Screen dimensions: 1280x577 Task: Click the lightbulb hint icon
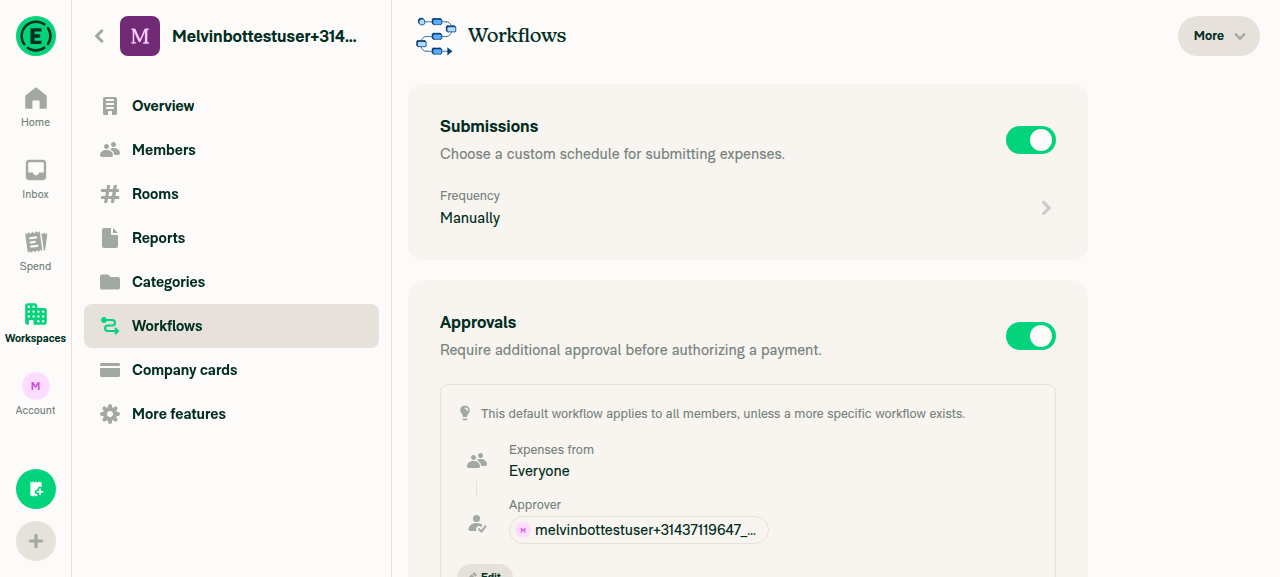point(465,413)
